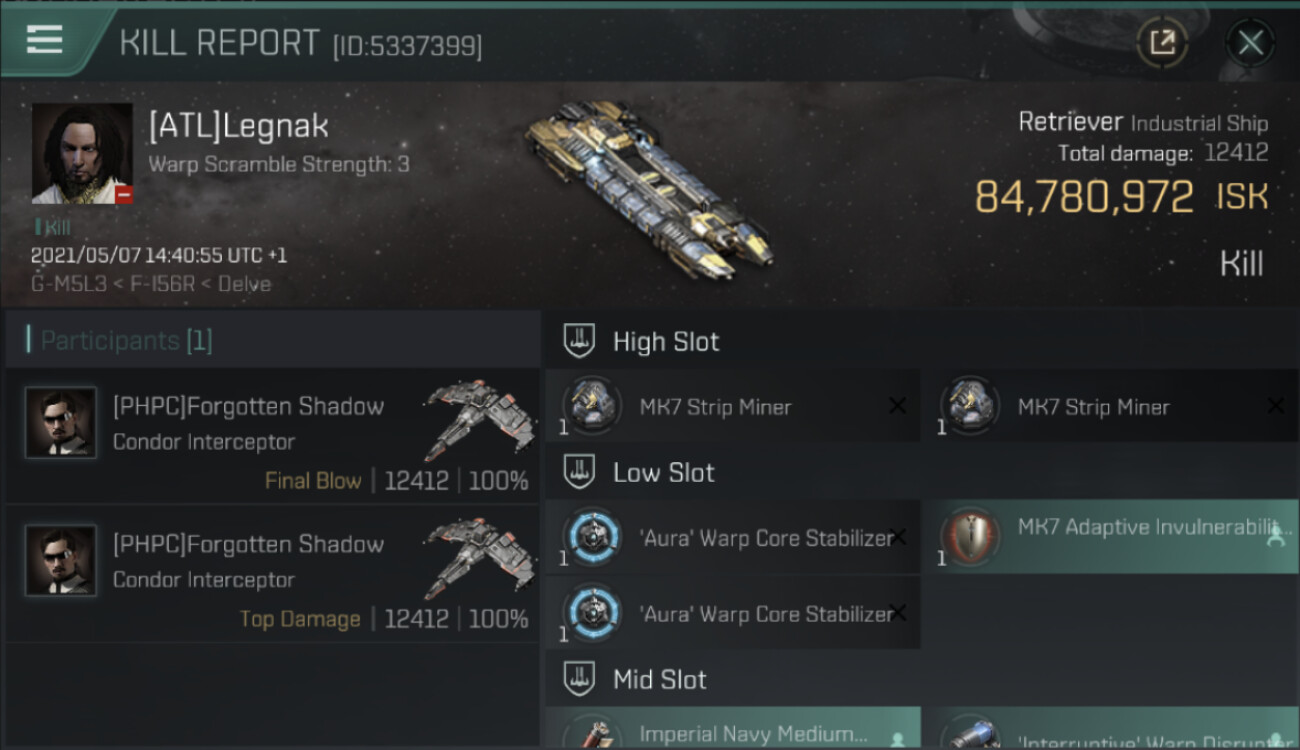Select second 'Aura' Warp Core Stabilizer icon

591,612
